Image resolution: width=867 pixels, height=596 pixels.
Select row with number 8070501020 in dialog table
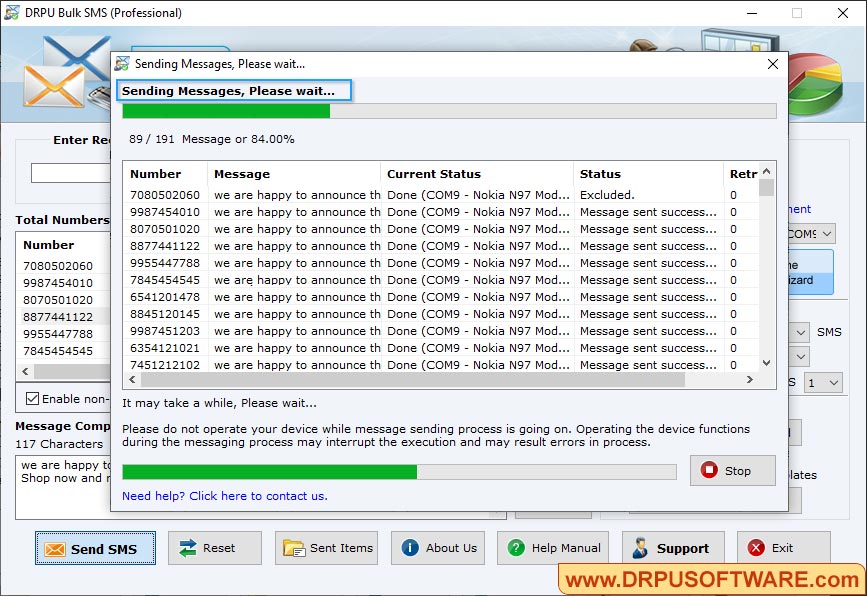pyautogui.click(x=442, y=229)
